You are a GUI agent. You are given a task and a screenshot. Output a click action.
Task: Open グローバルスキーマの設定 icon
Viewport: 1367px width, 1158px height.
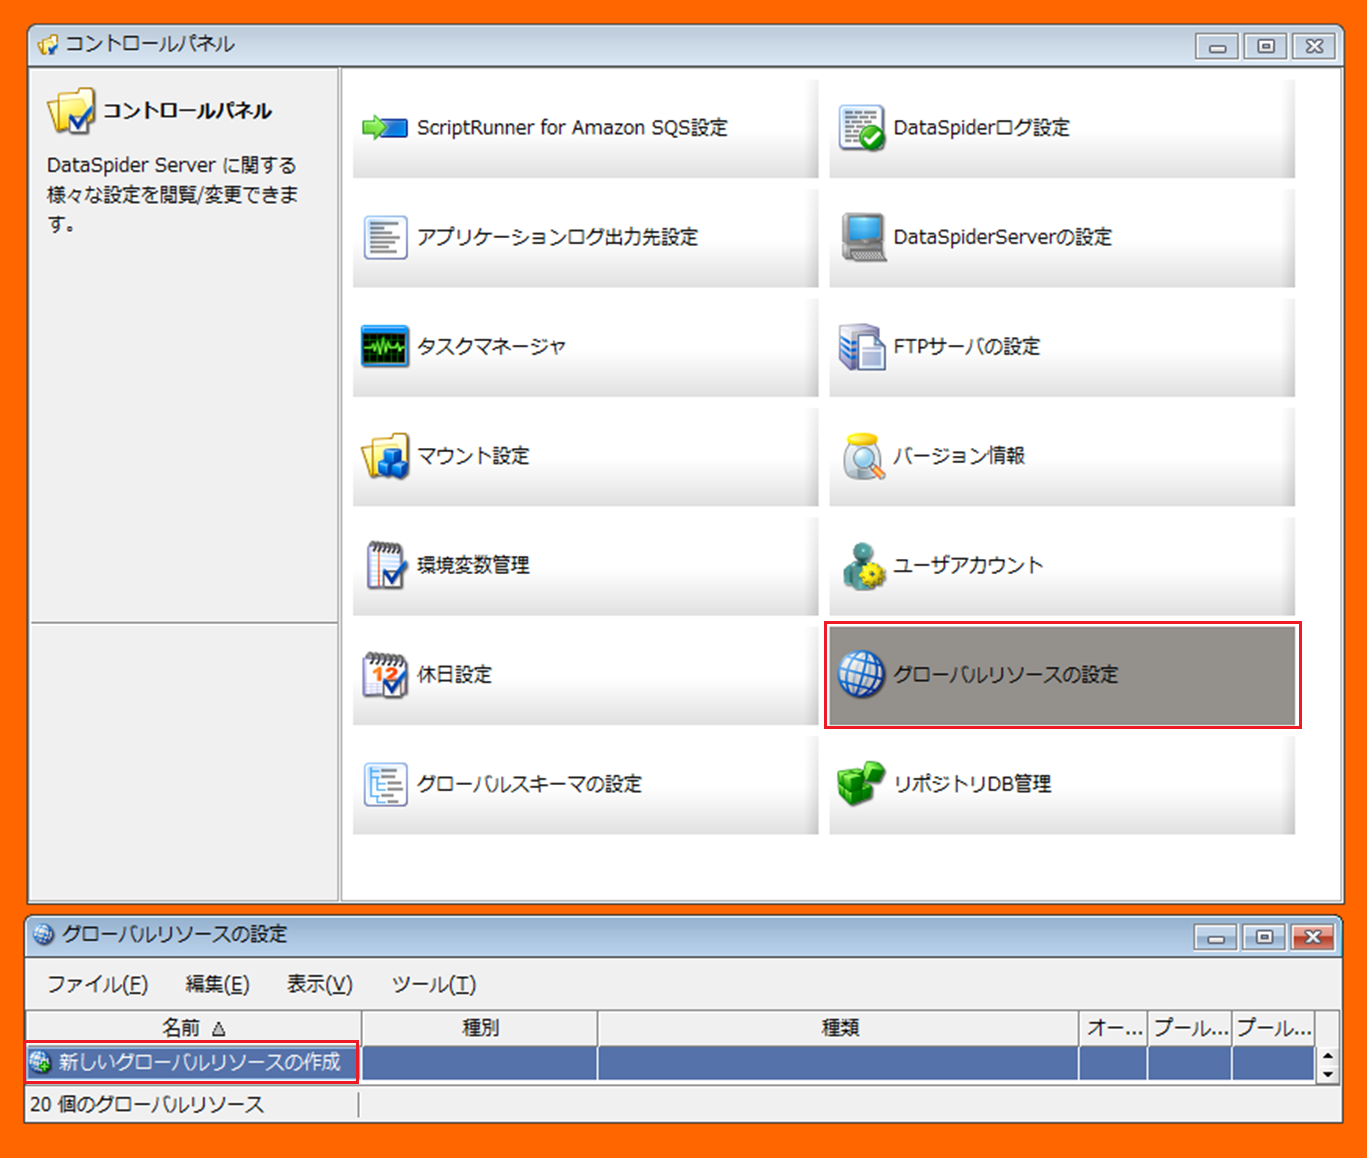(385, 784)
